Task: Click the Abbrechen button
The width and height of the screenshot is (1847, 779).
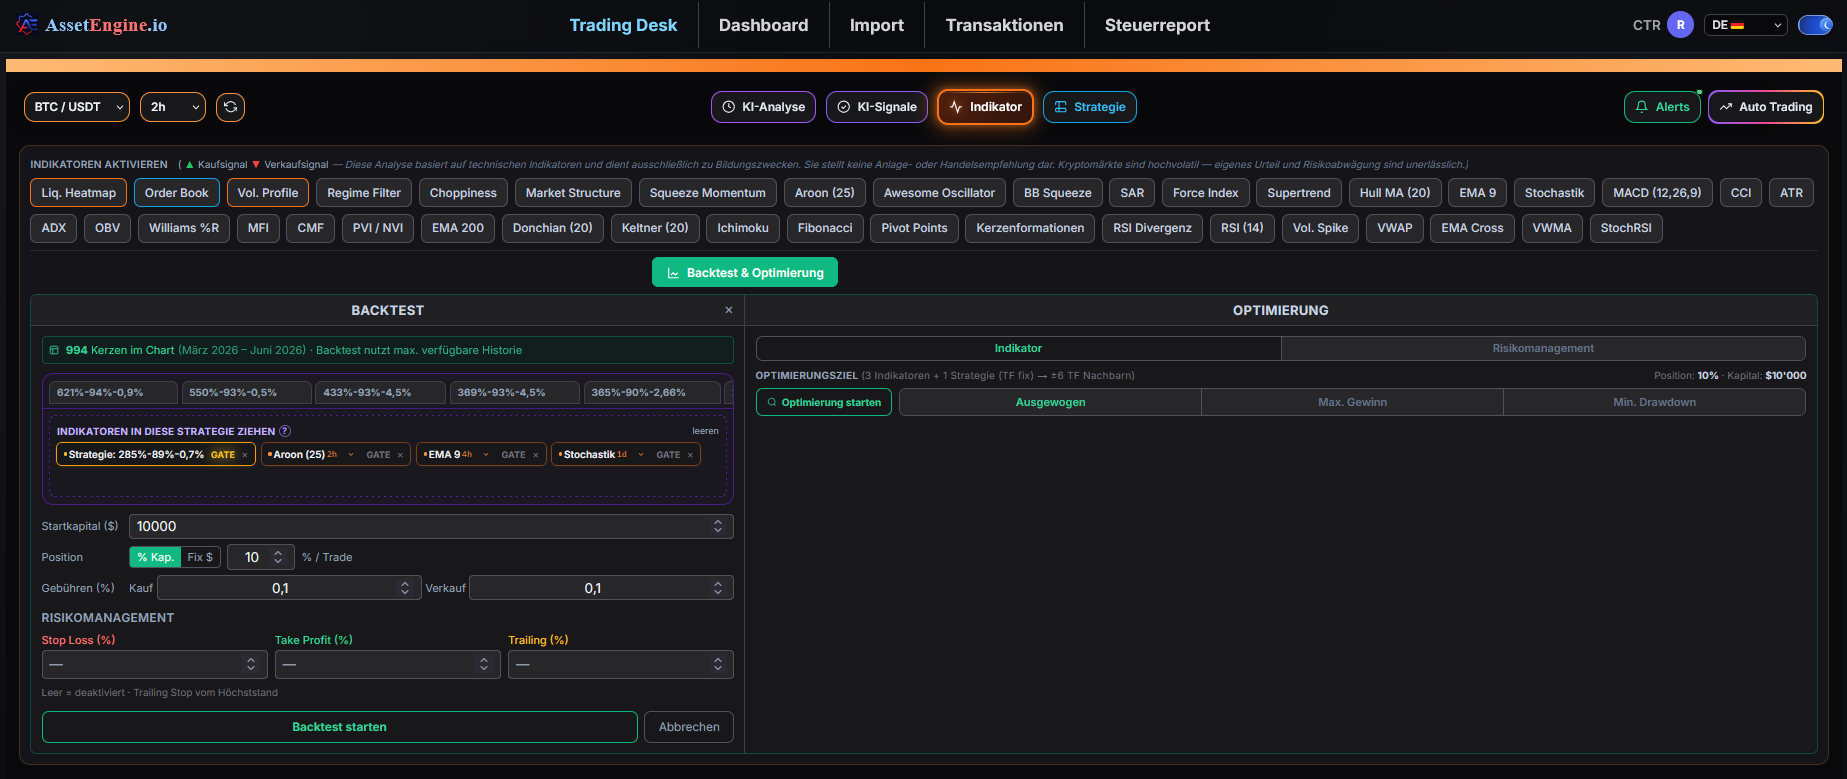Action: tap(689, 727)
